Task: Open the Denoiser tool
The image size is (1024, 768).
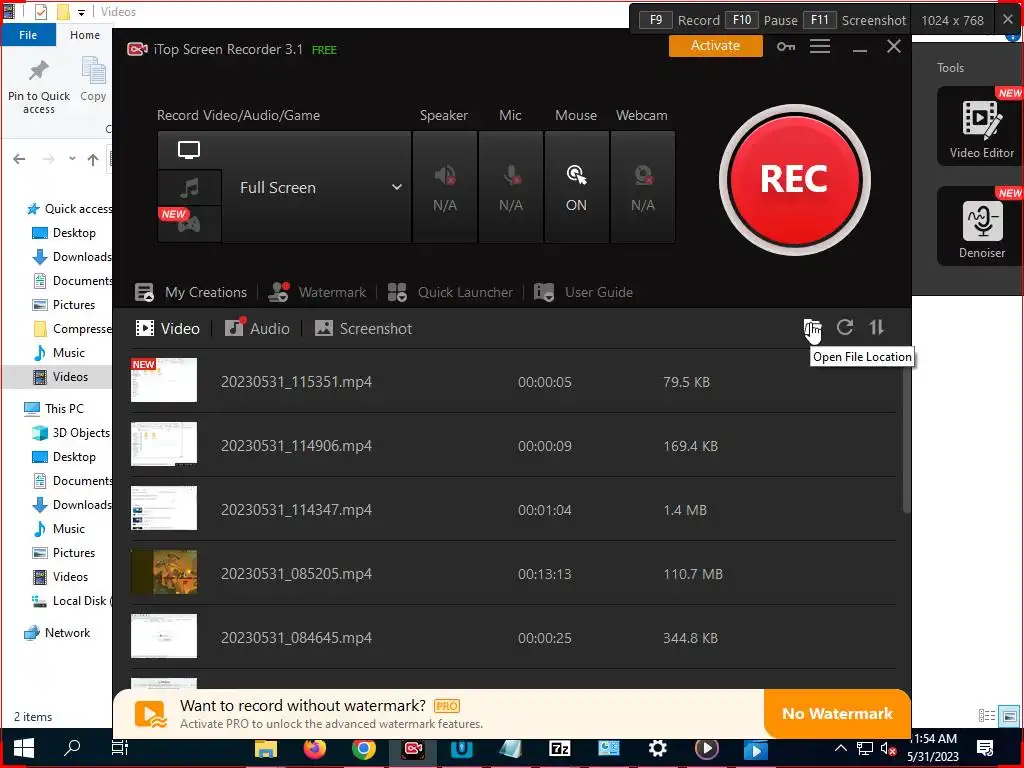Action: point(981,227)
